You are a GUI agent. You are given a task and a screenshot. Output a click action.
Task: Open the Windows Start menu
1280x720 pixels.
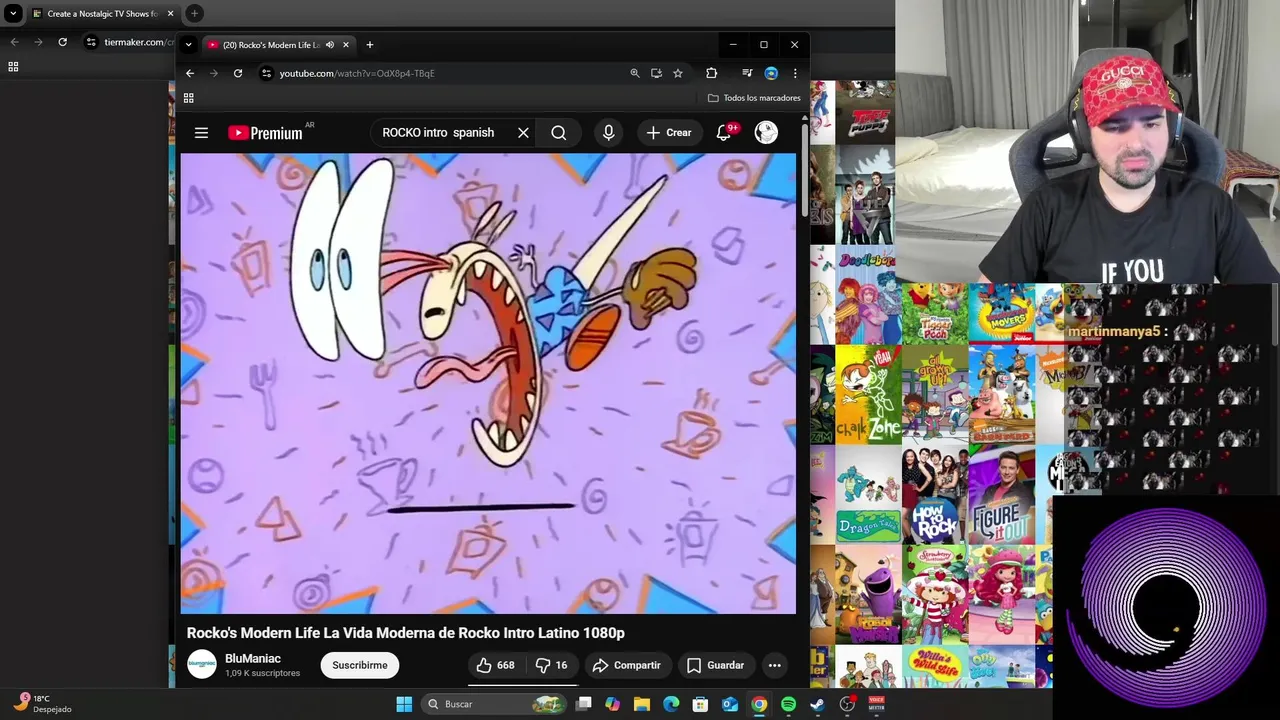(404, 704)
